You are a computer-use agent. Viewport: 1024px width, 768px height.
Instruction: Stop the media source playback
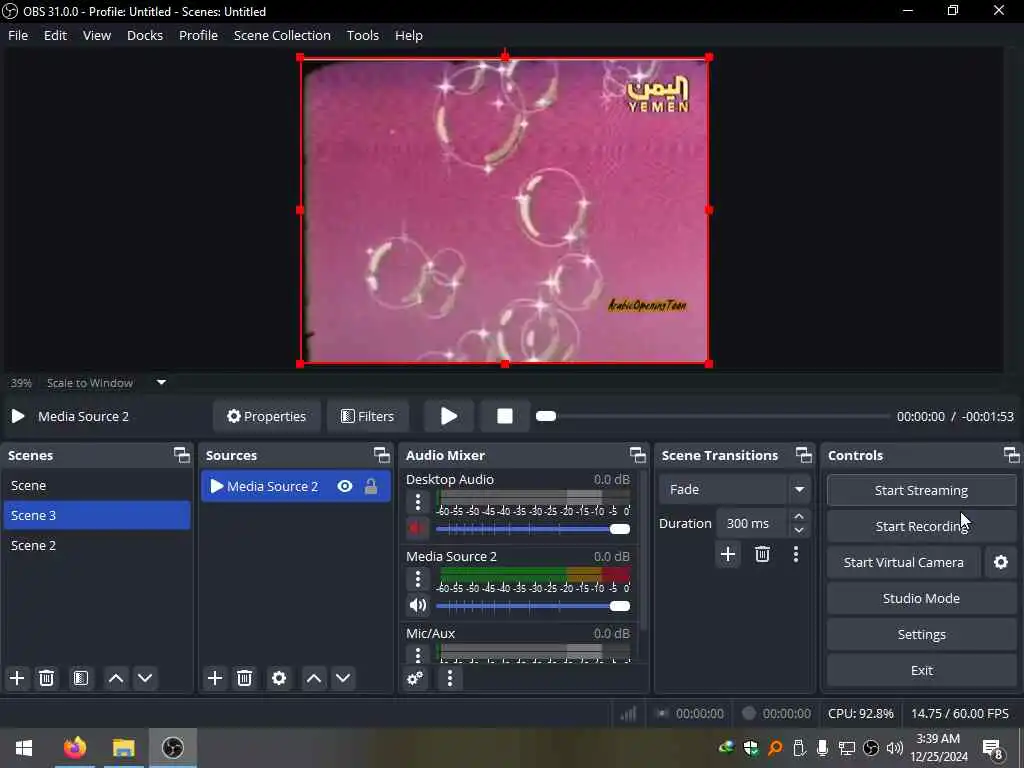click(x=504, y=416)
